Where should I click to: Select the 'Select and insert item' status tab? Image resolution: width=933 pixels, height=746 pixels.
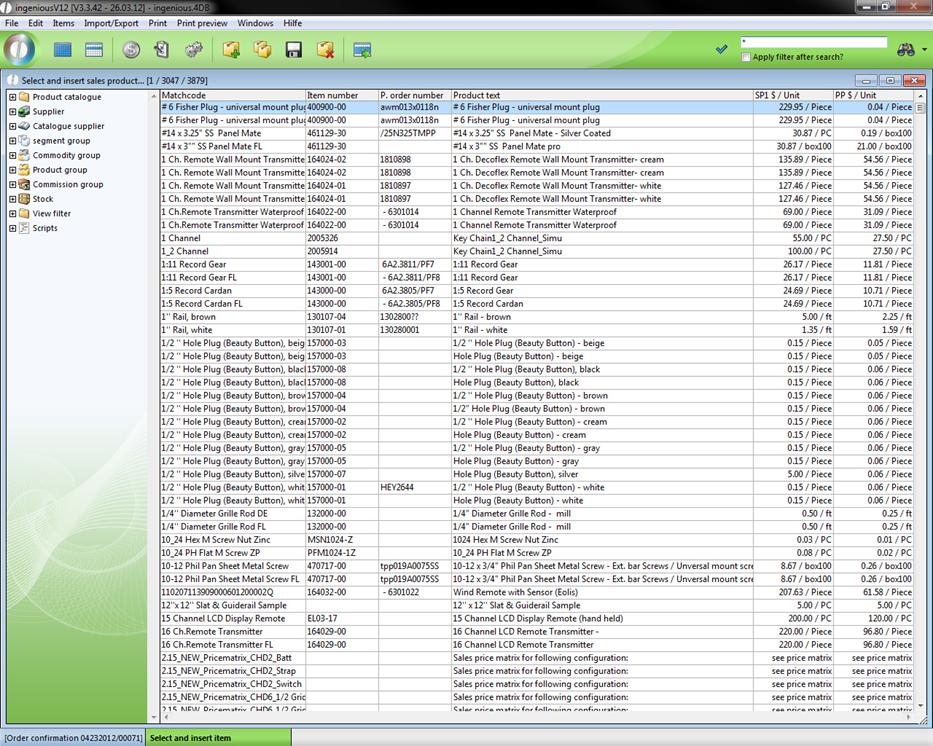[x=190, y=738]
